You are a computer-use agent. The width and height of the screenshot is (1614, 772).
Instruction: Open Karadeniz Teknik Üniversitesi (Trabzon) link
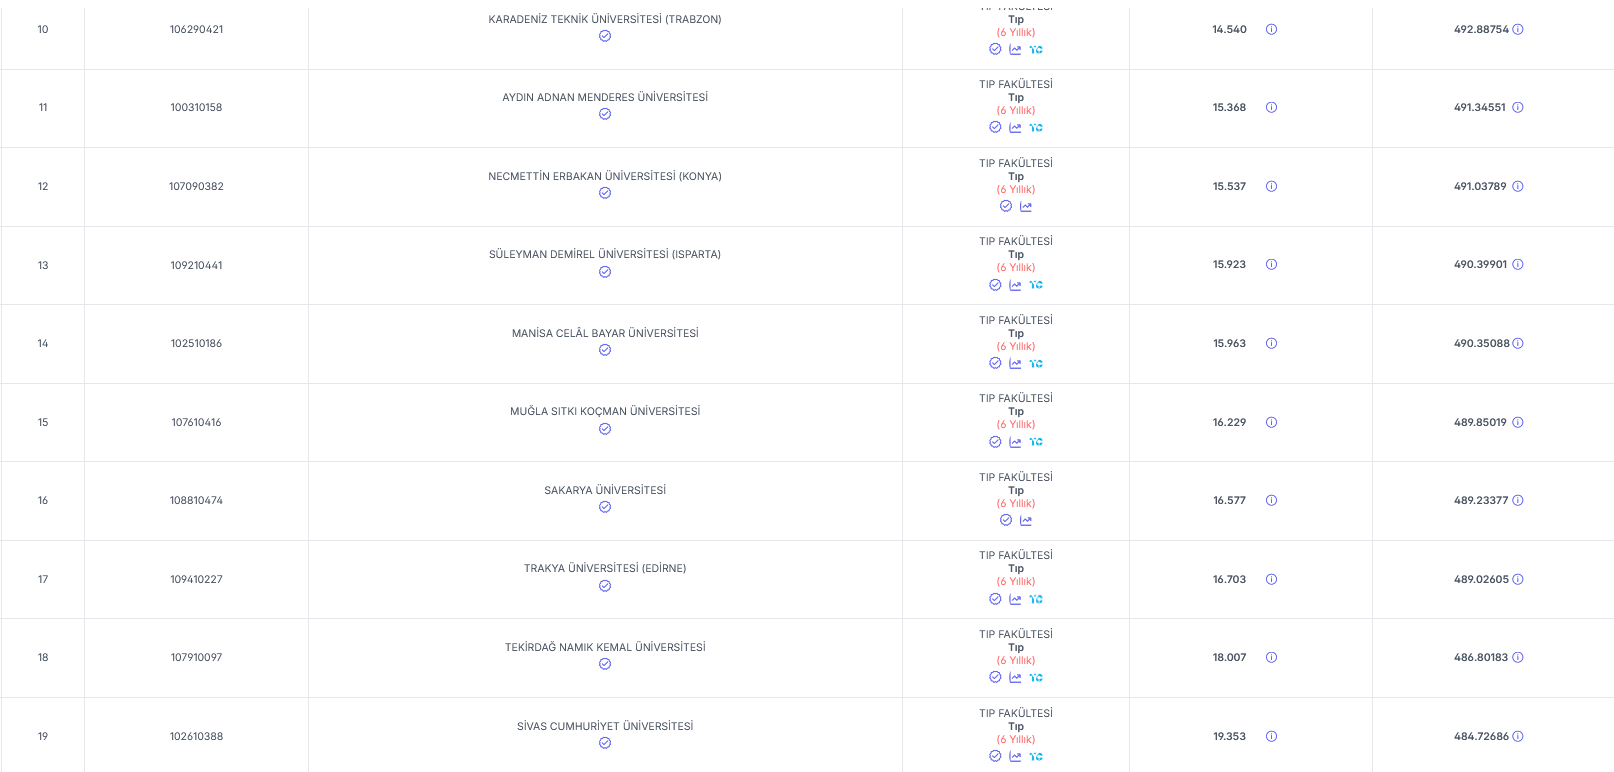pyautogui.click(x=605, y=19)
